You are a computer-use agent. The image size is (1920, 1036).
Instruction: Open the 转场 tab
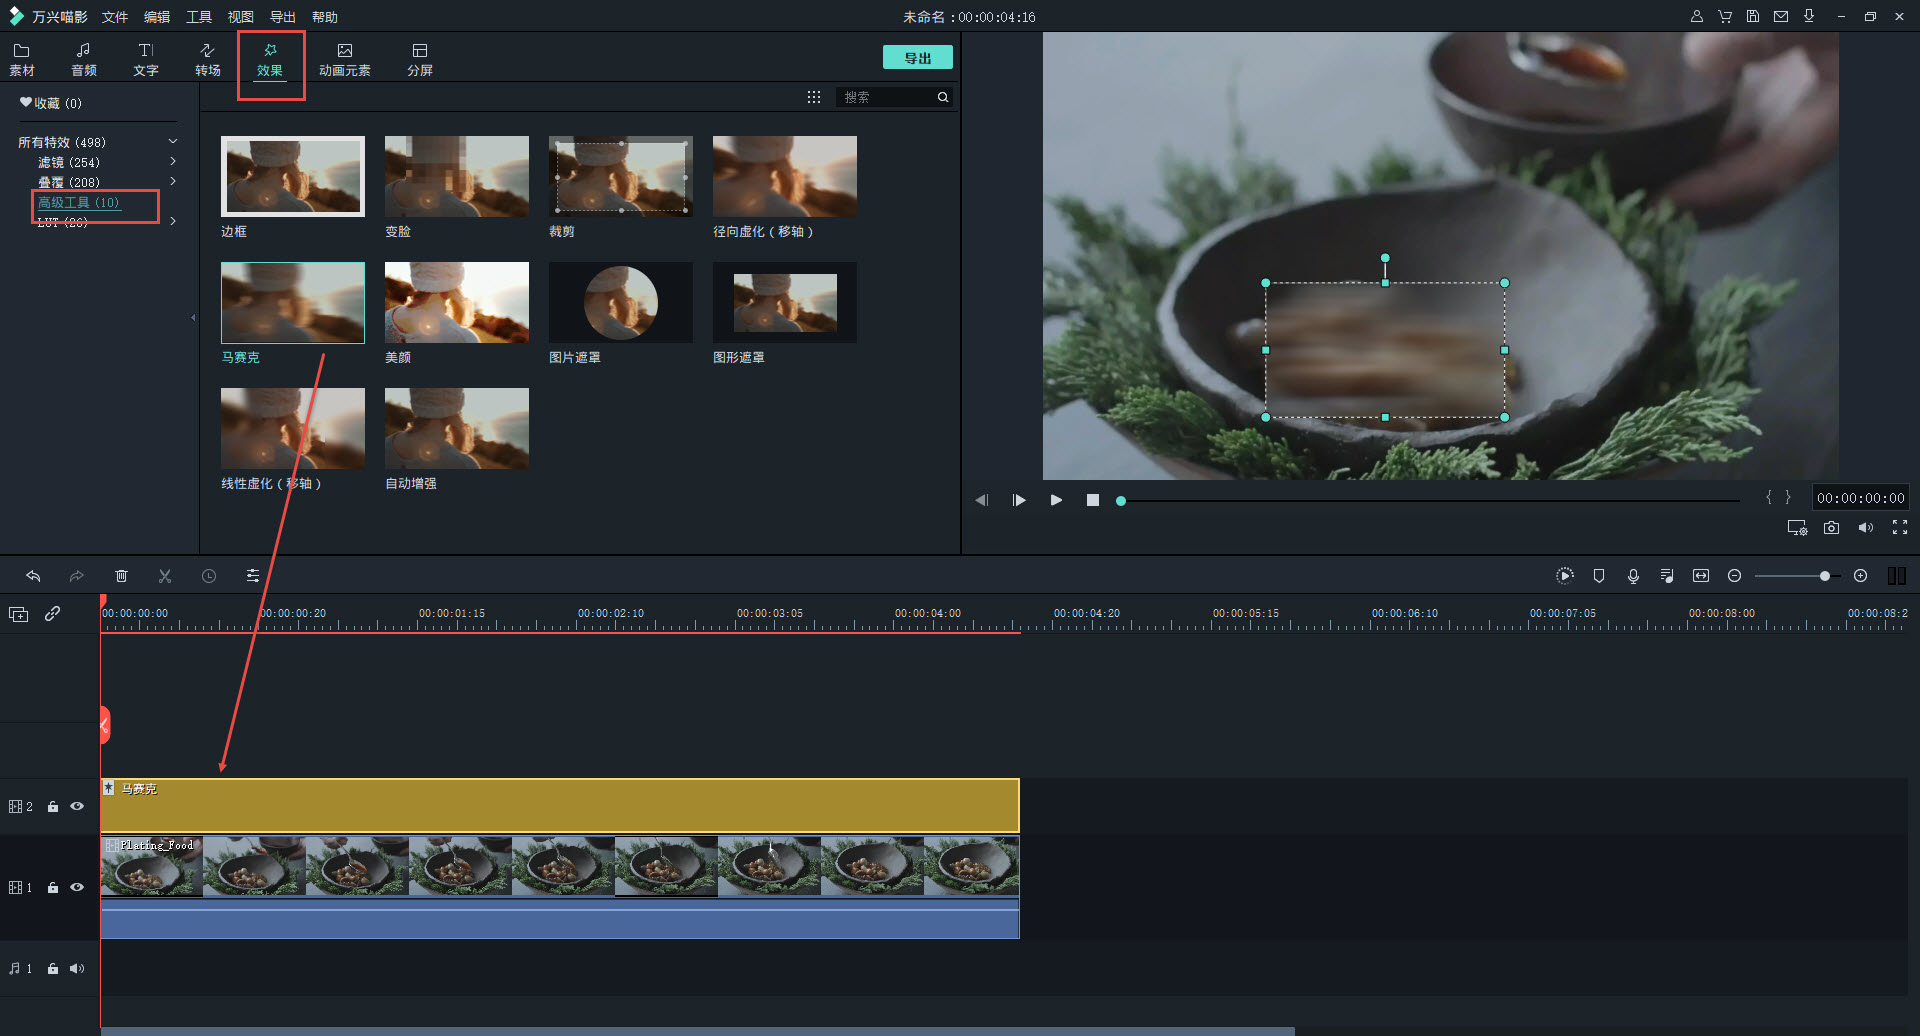[207, 59]
